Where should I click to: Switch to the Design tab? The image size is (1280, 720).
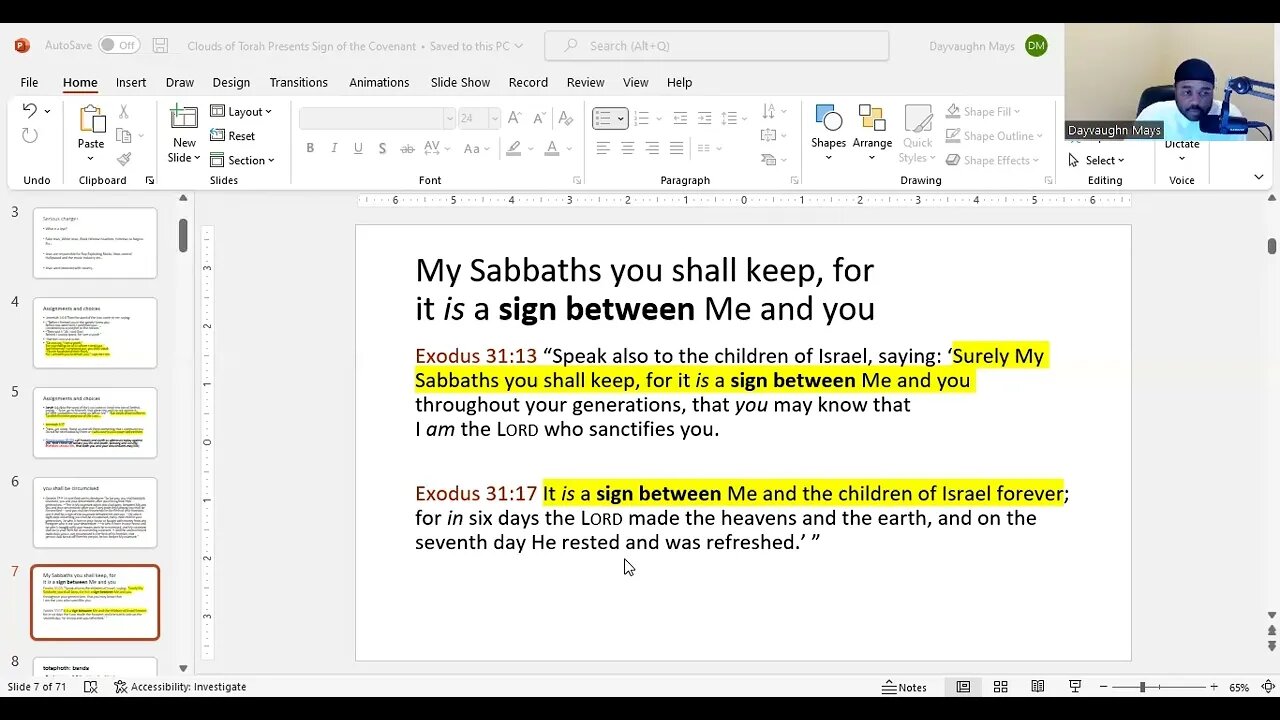click(x=231, y=82)
